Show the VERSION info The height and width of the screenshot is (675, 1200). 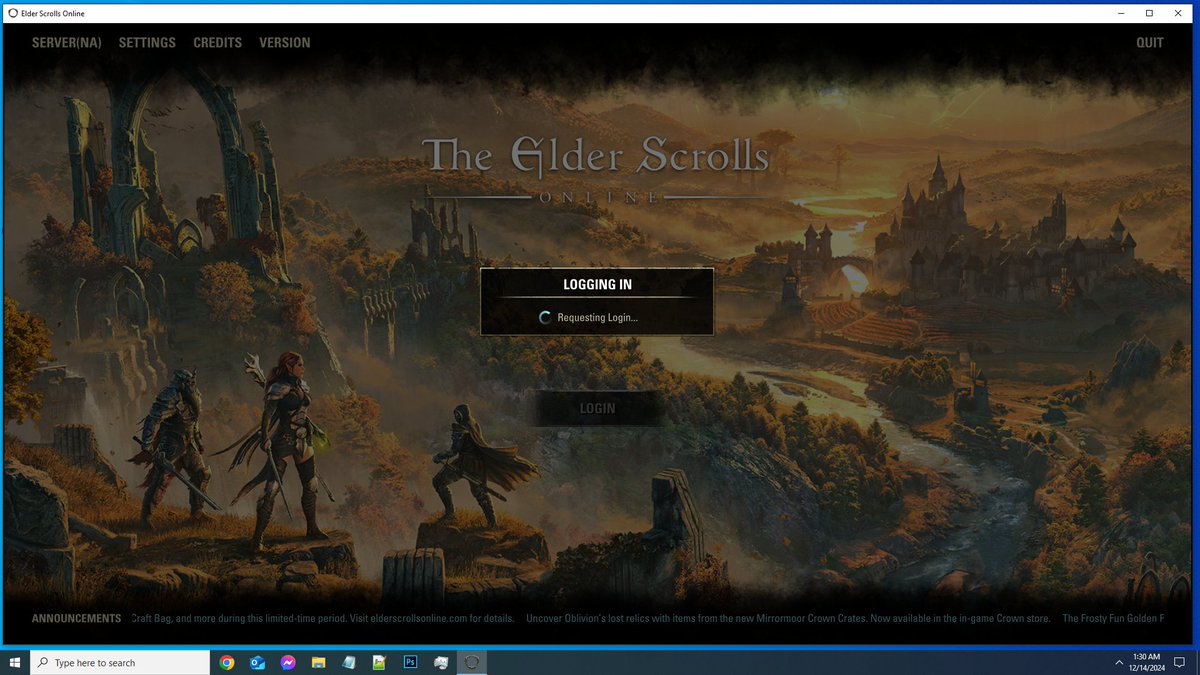pos(285,43)
